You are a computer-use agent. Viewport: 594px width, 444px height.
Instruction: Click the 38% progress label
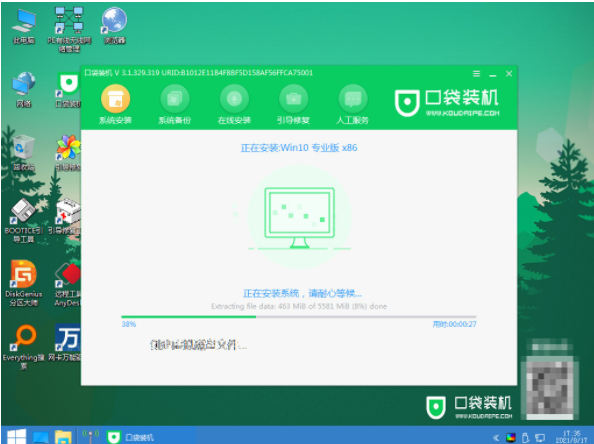pos(129,324)
